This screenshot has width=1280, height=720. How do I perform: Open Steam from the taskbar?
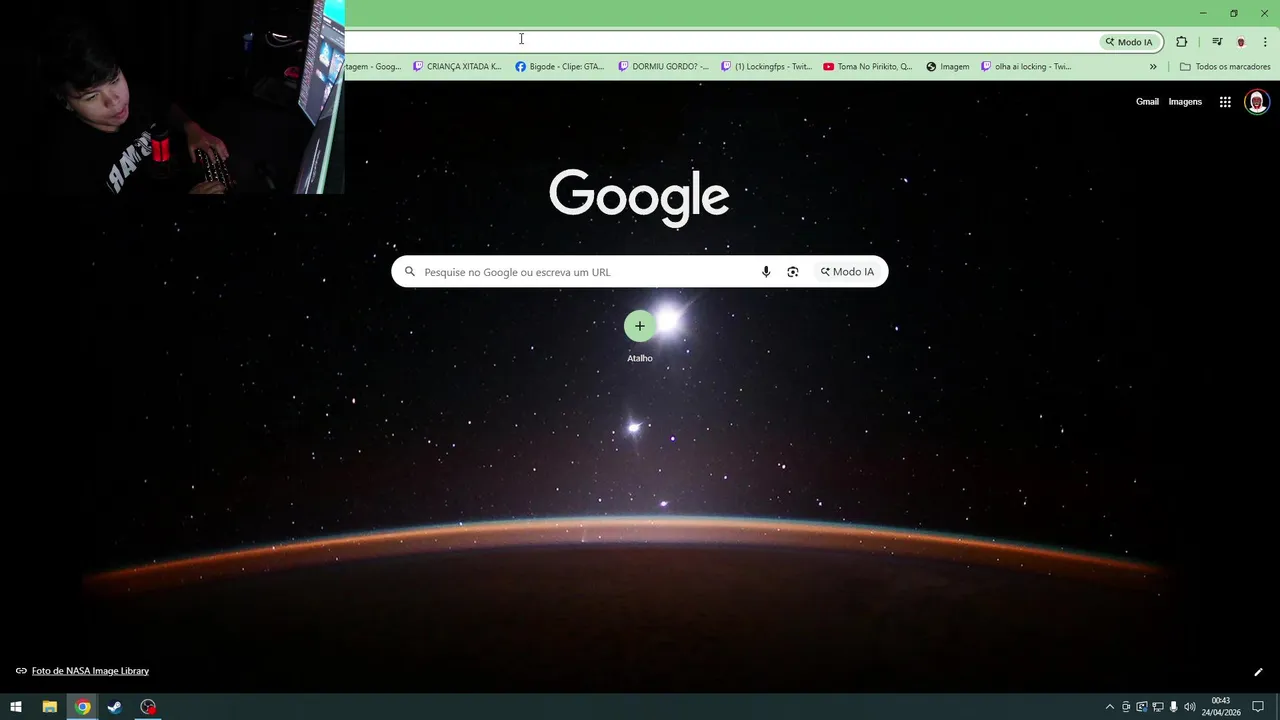coord(115,707)
